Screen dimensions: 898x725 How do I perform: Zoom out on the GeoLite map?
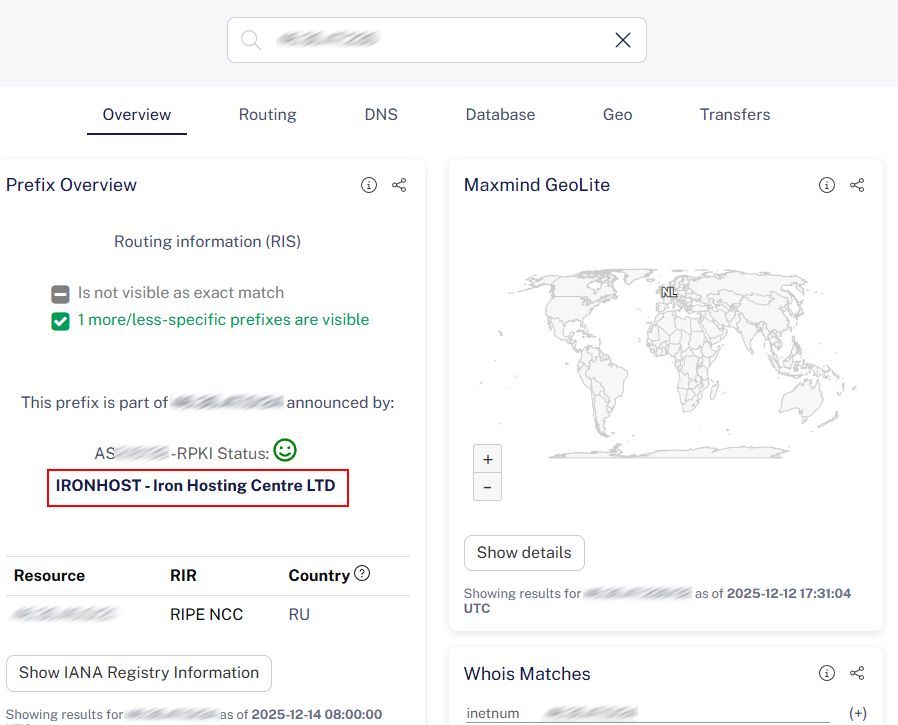click(487, 487)
